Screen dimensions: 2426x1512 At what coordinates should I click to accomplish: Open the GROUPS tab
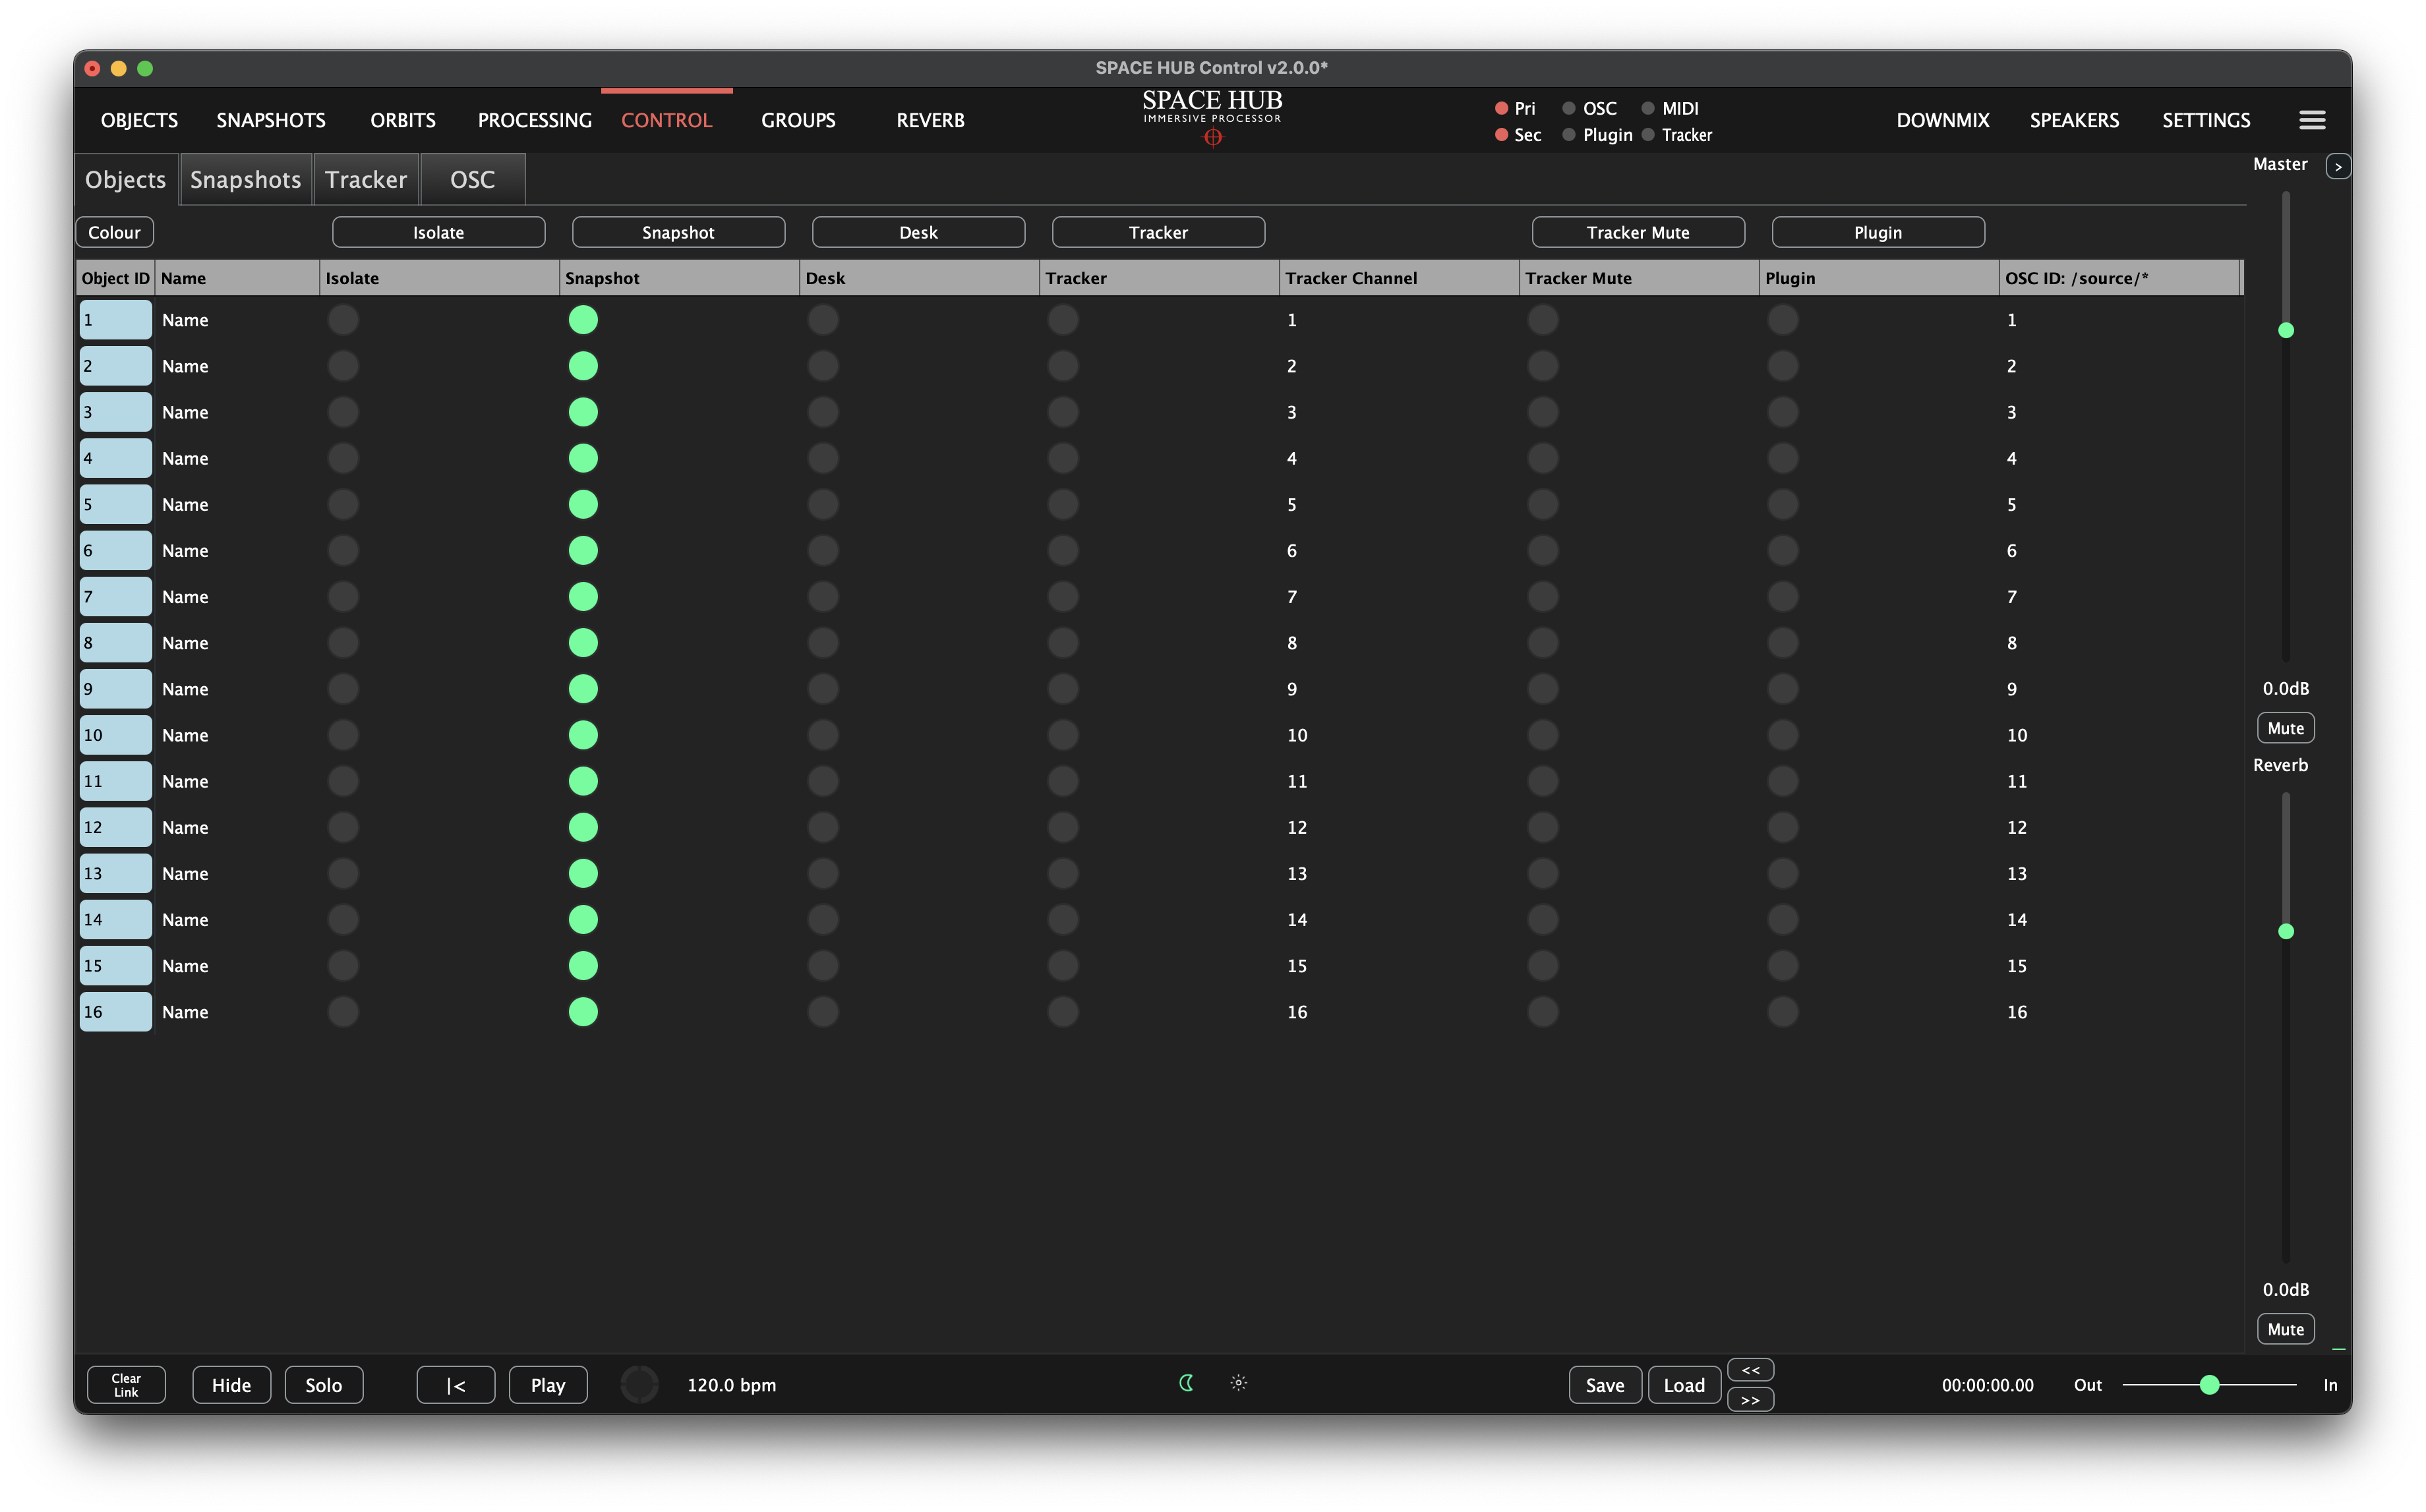pyautogui.click(x=797, y=120)
